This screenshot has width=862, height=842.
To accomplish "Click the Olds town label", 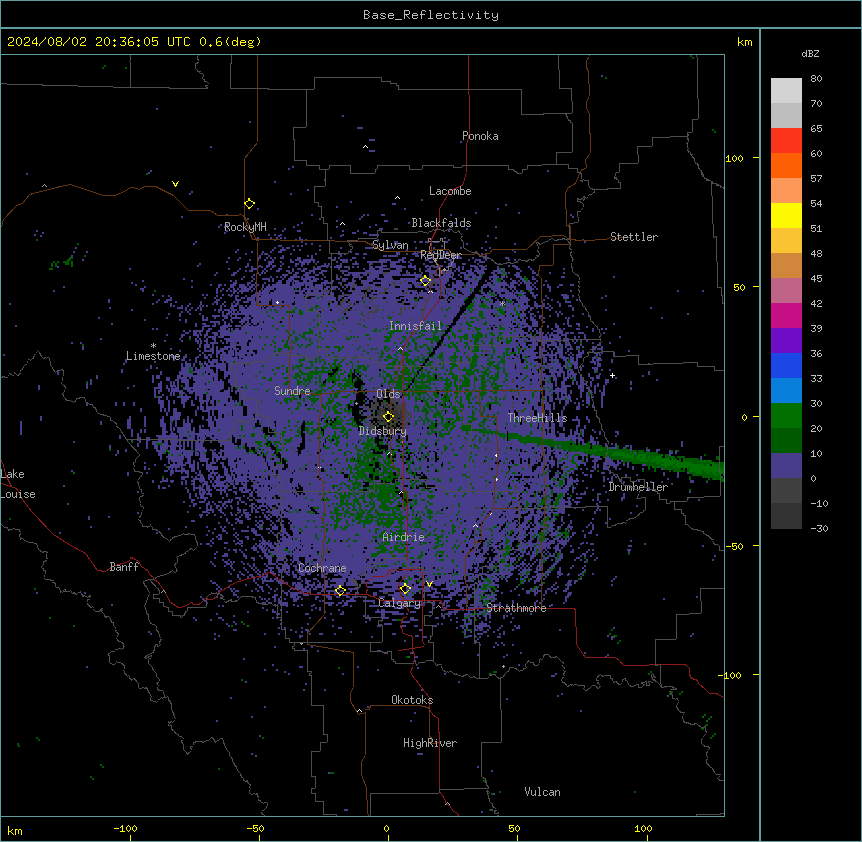I will [388, 394].
